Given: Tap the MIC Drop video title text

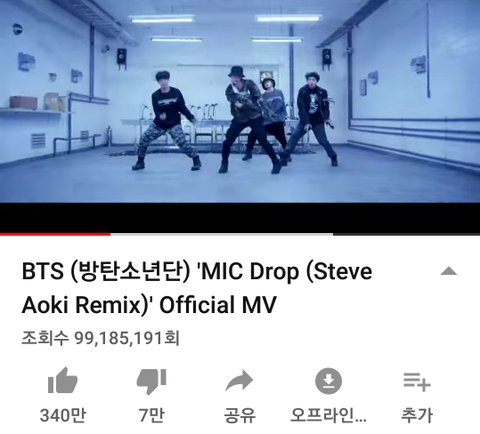Looking at the screenshot, I should (x=197, y=288).
